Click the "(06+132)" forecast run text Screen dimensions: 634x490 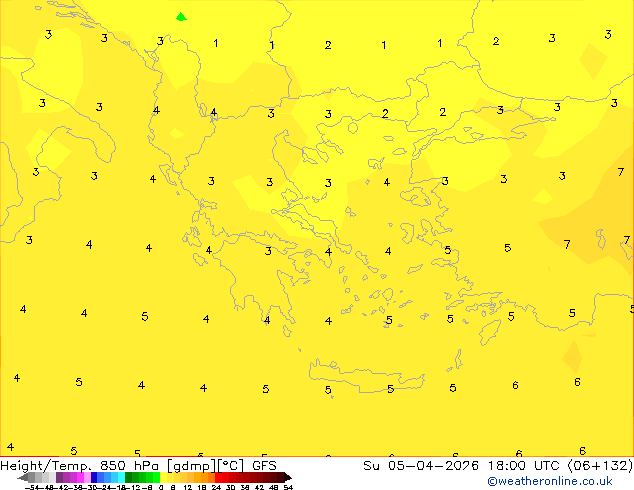coord(600,466)
